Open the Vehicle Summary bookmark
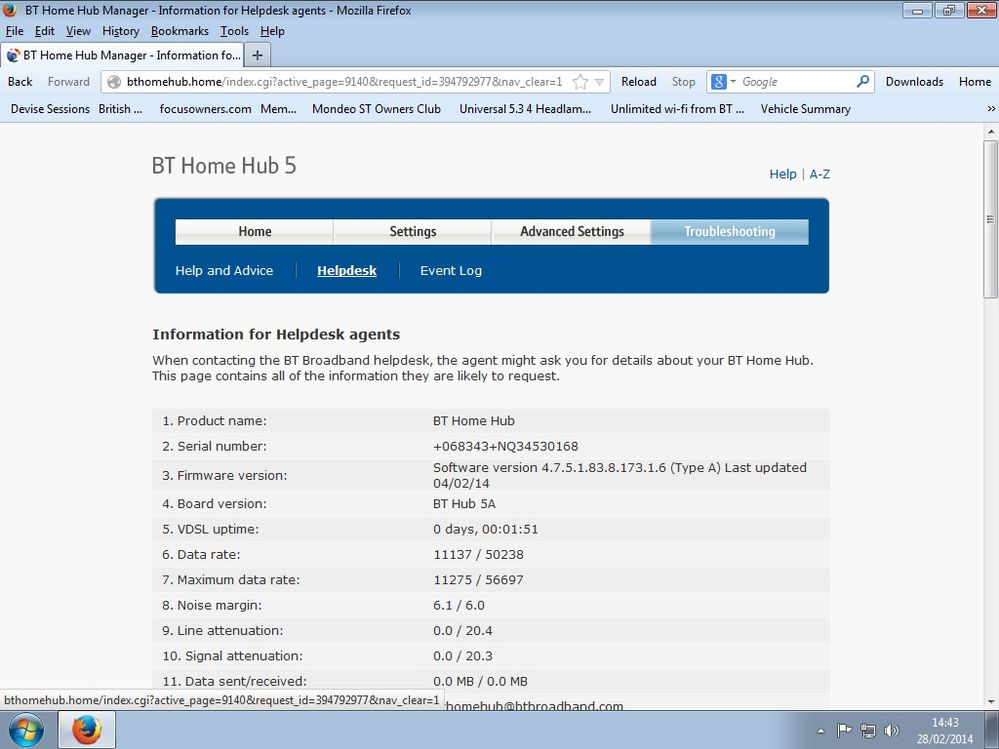The image size is (999, 749). (805, 109)
